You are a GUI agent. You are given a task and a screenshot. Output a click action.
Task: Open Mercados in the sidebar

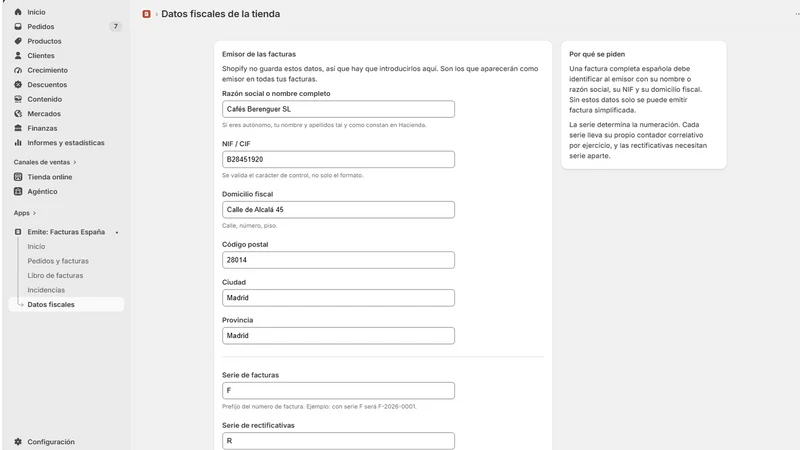(44, 114)
